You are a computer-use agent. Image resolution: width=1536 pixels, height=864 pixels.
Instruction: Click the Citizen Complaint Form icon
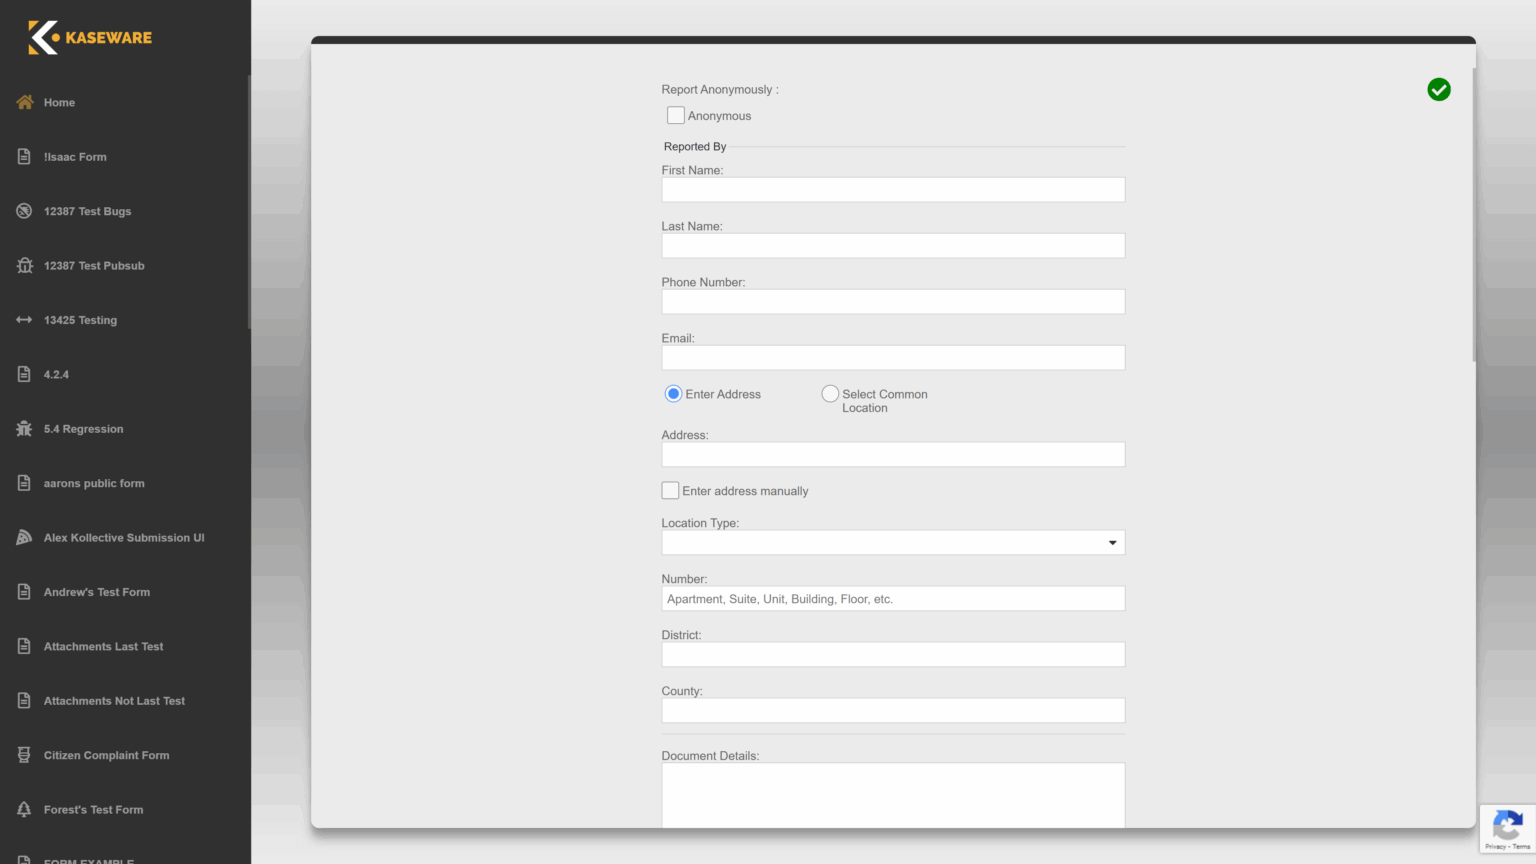click(x=23, y=755)
